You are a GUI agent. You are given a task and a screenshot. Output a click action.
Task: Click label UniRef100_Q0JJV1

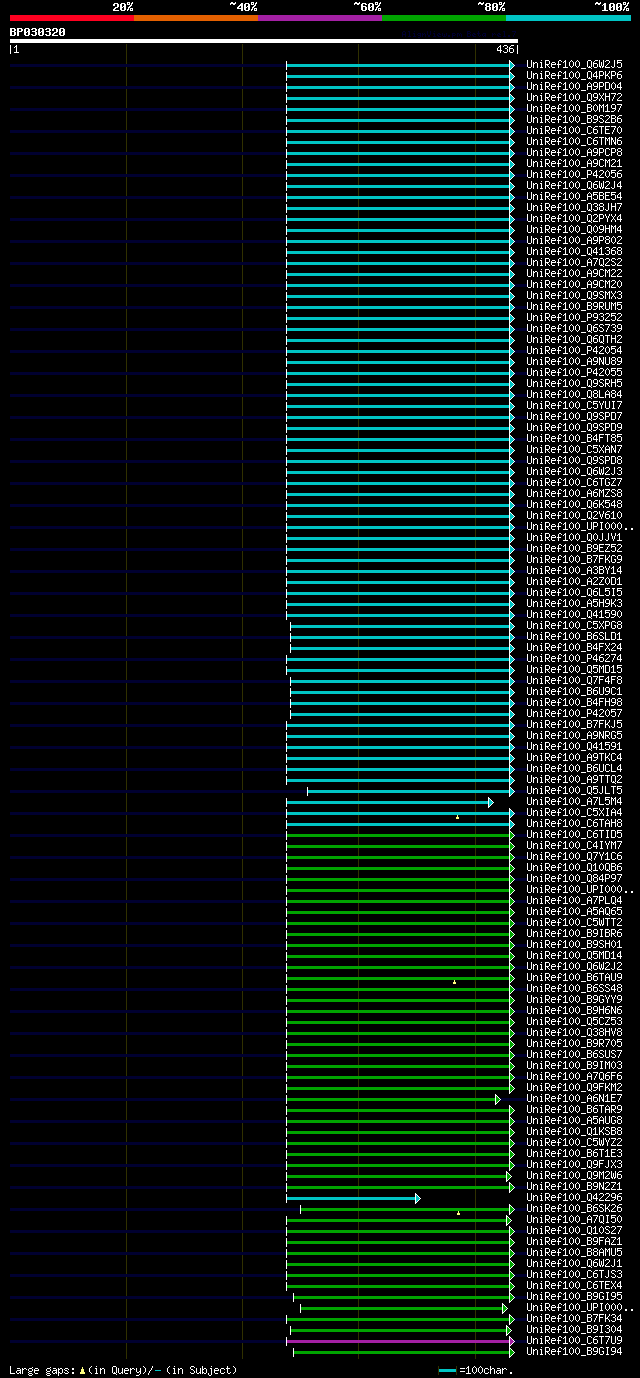[x=574, y=537]
